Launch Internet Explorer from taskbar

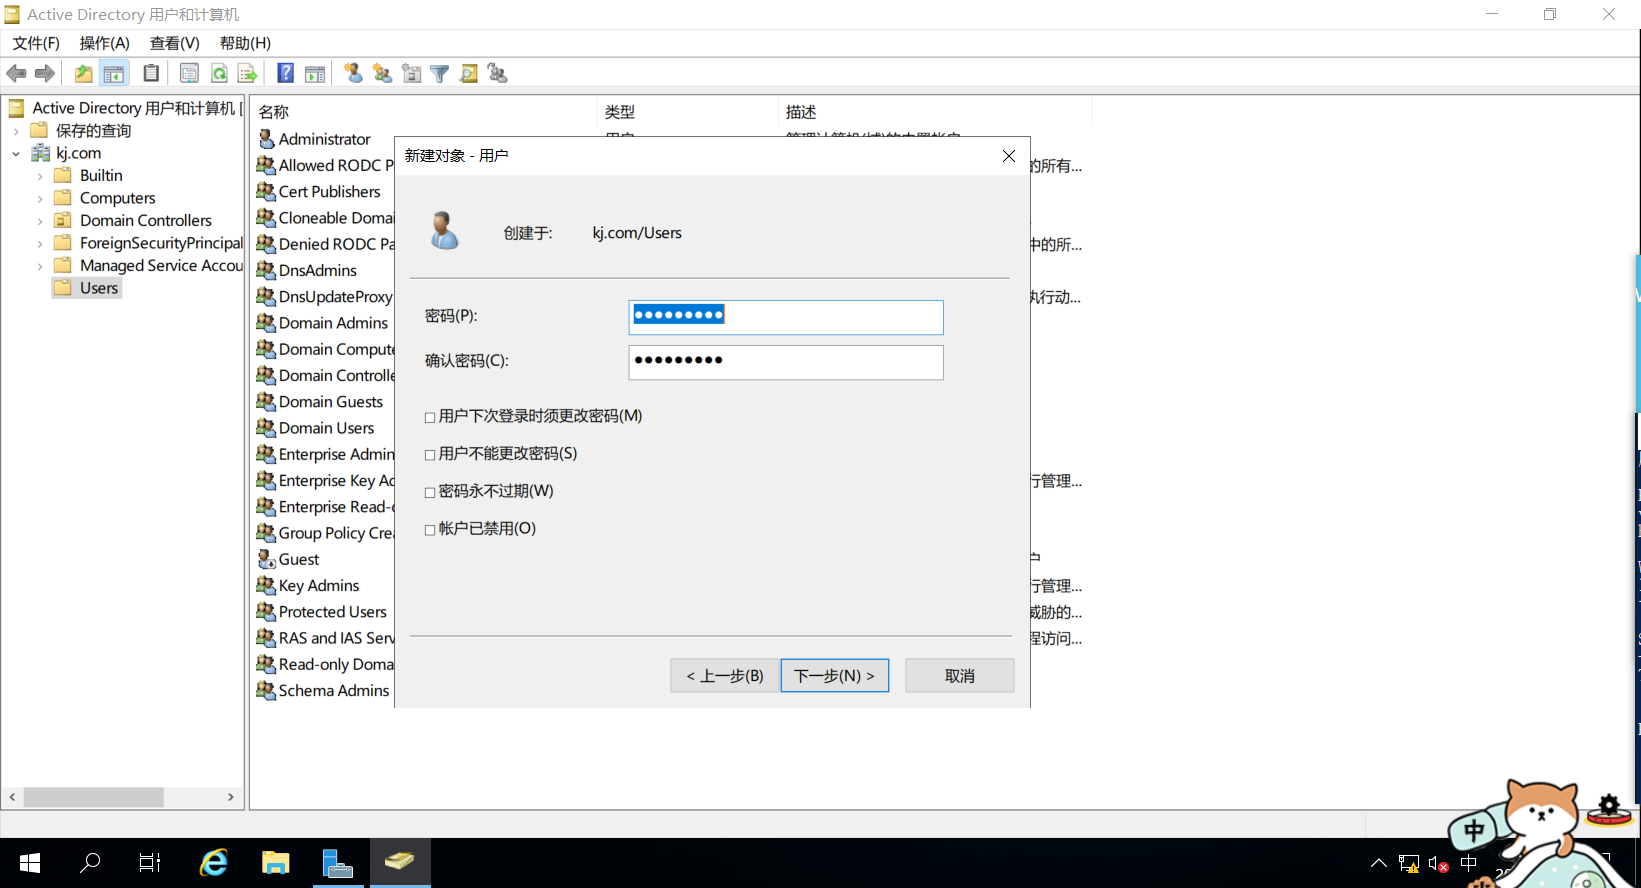point(214,862)
